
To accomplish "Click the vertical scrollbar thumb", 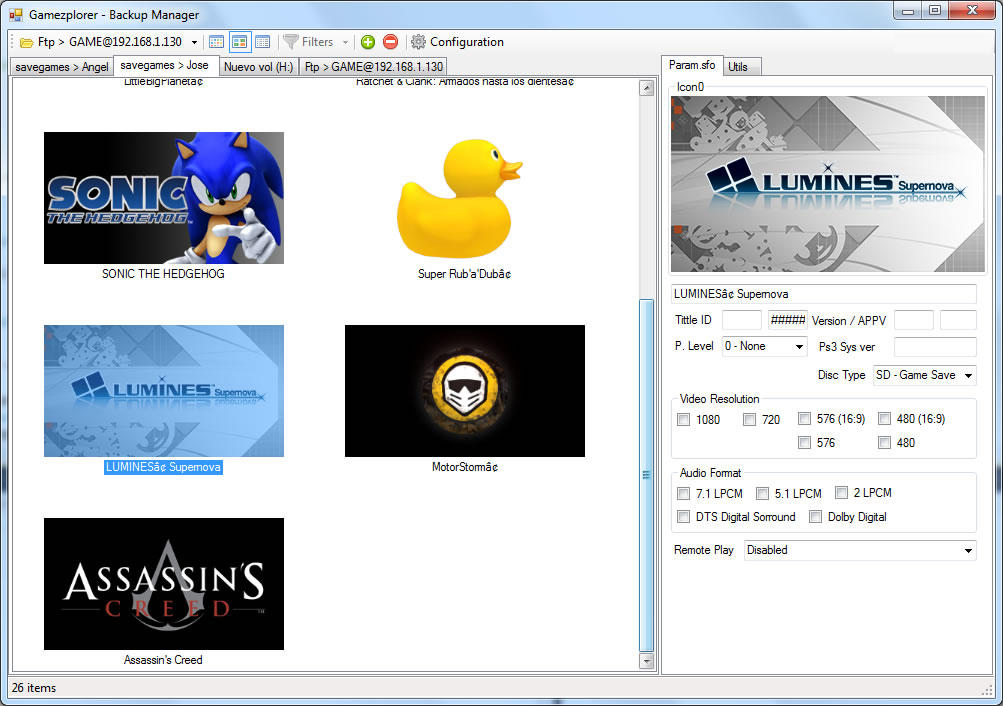I will 647,475.
